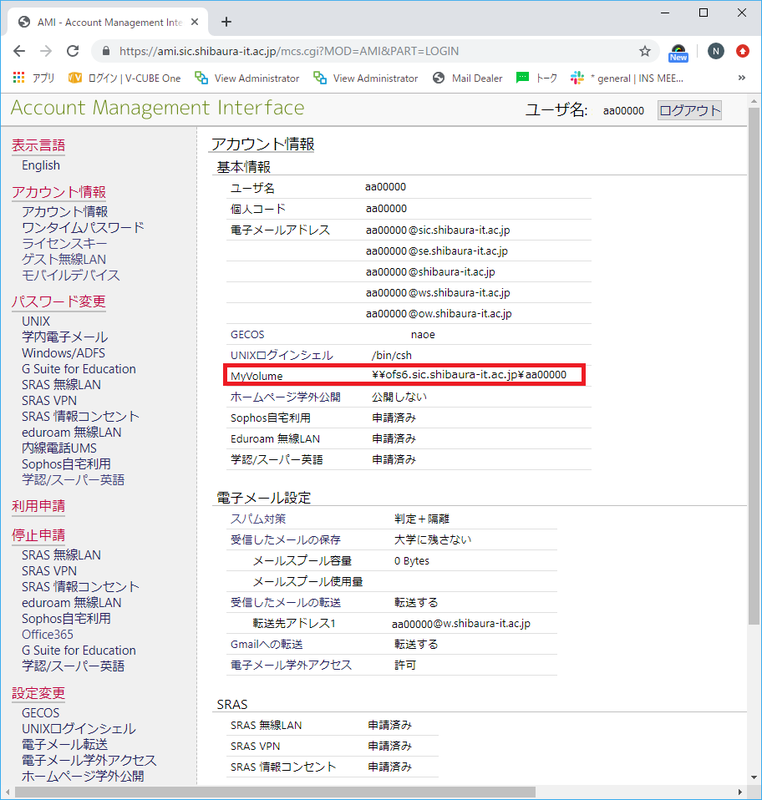The image size is (762, 800).
Task: Bookmark this page with star icon
Action: [645, 51]
